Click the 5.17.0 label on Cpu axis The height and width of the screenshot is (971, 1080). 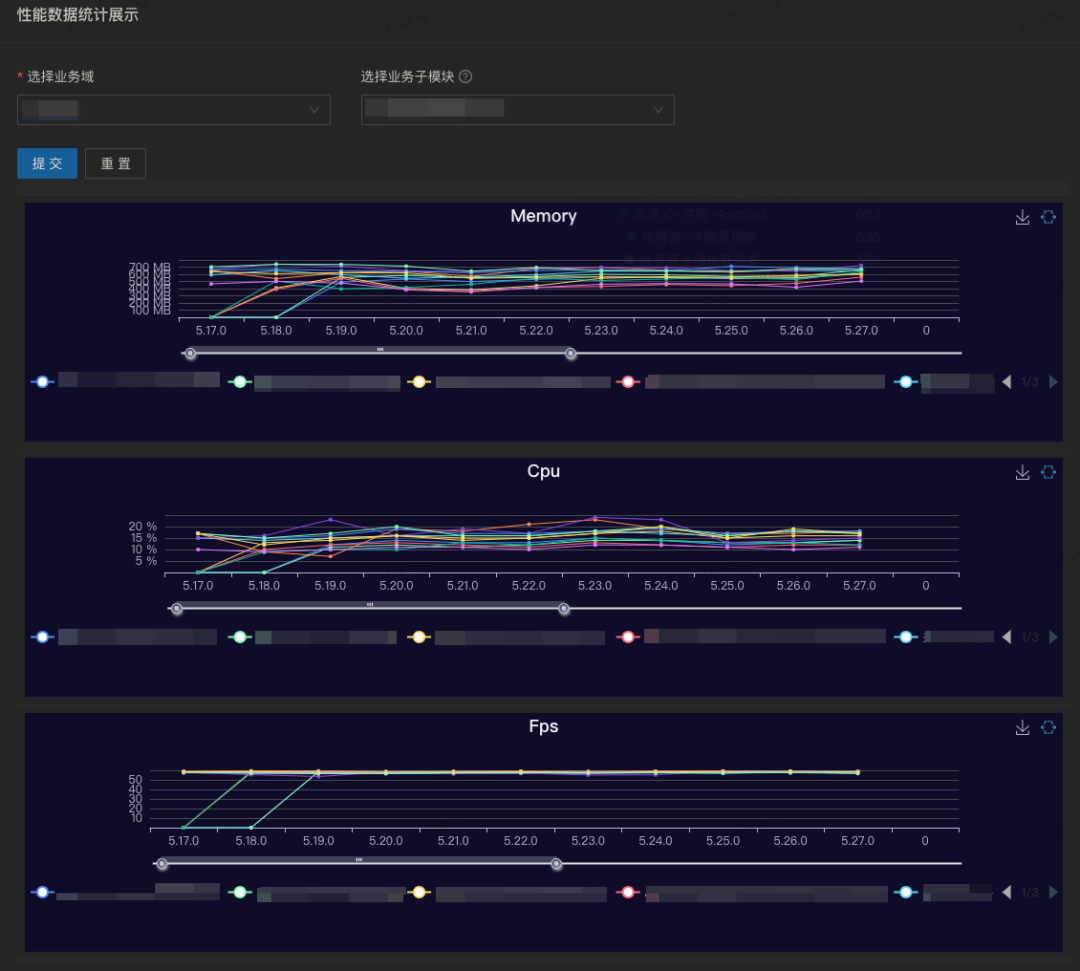coord(198,585)
